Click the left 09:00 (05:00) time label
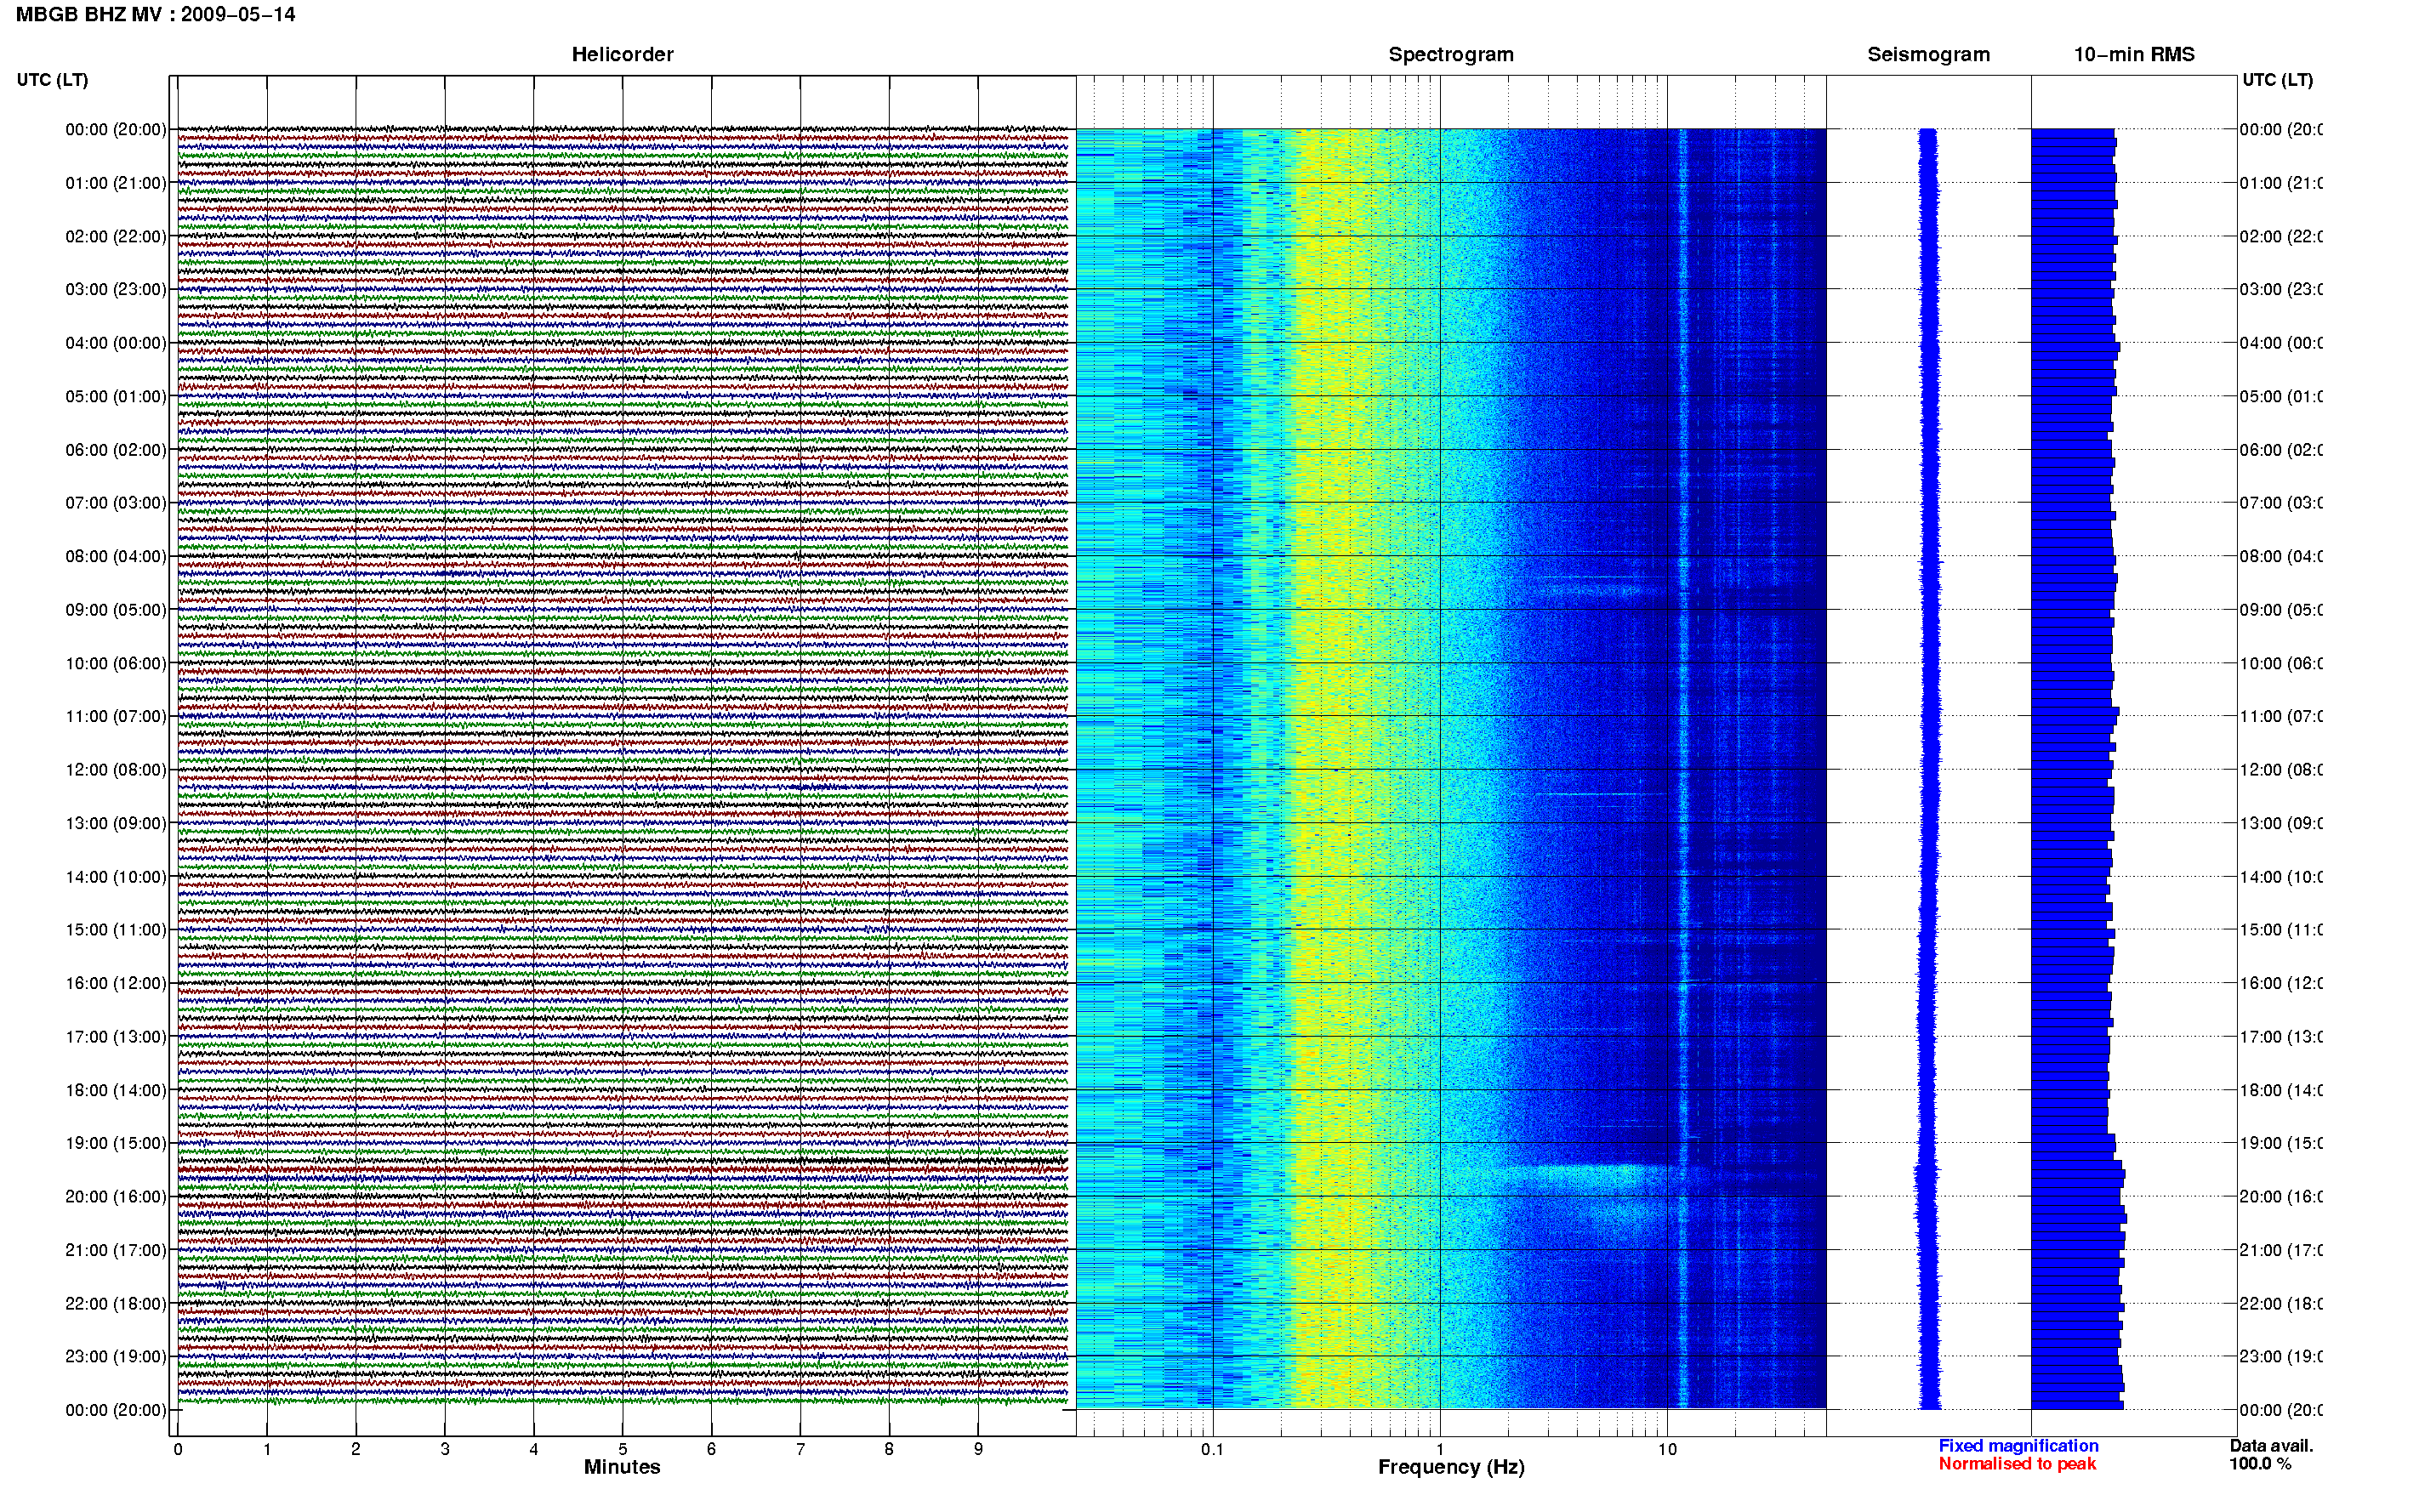 pos(116,610)
